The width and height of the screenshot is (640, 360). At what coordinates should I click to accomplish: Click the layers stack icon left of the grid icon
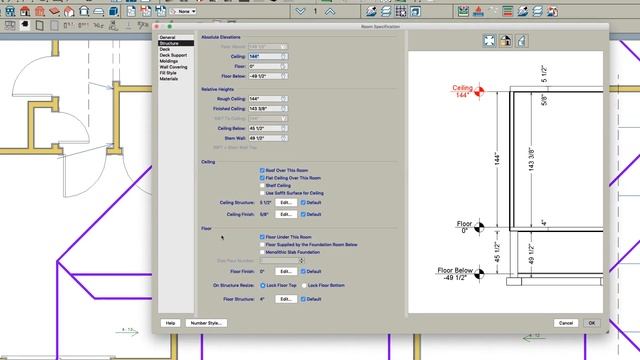[x=386, y=11]
